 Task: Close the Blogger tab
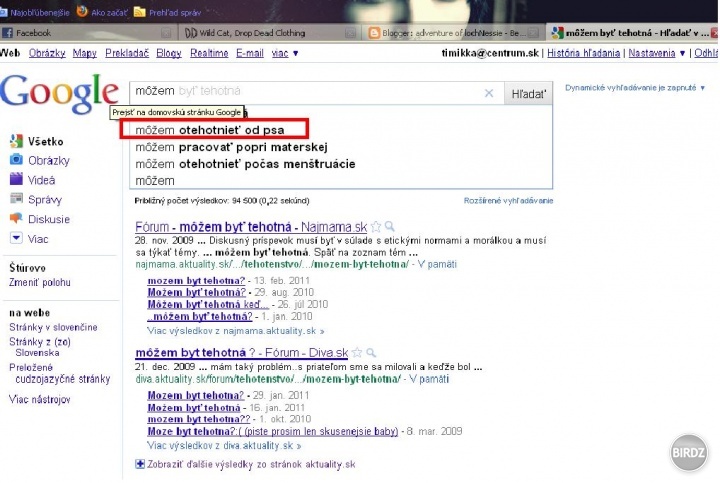tap(533, 33)
